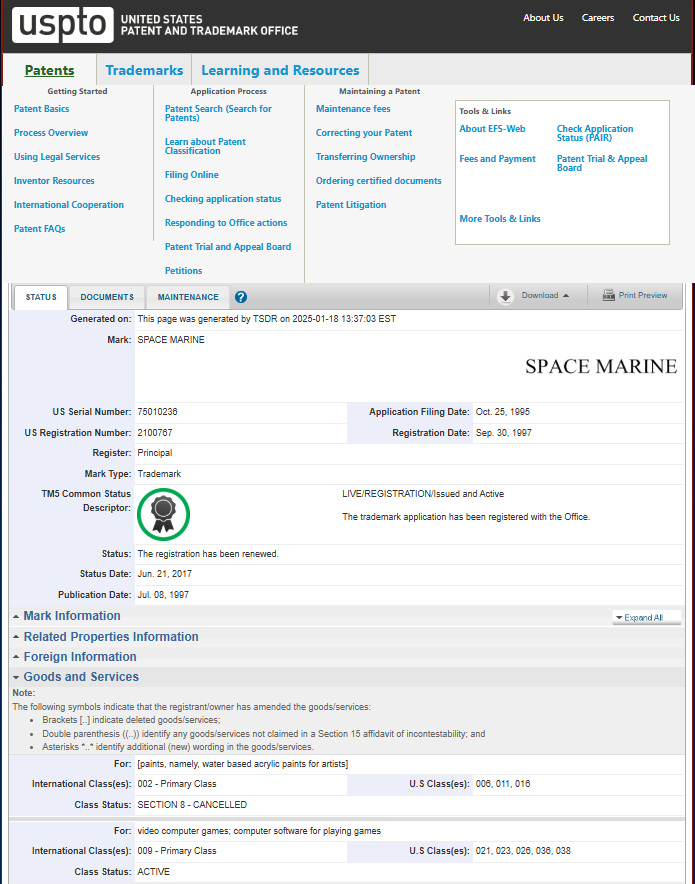Viewport: 695px width, 884px height.
Task: Select serial number 75010236
Action: (x=157, y=412)
